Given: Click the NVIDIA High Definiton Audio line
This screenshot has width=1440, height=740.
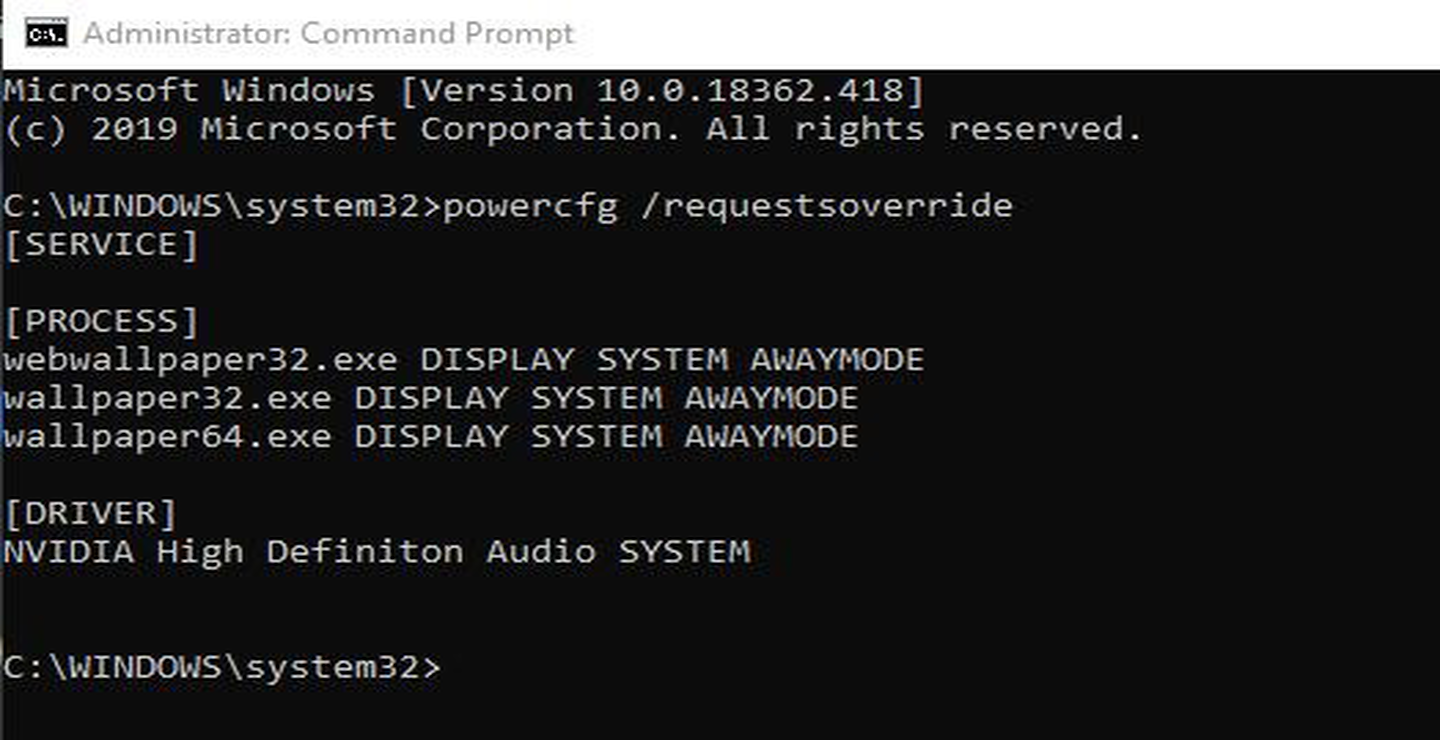Looking at the screenshot, I should pos(376,552).
